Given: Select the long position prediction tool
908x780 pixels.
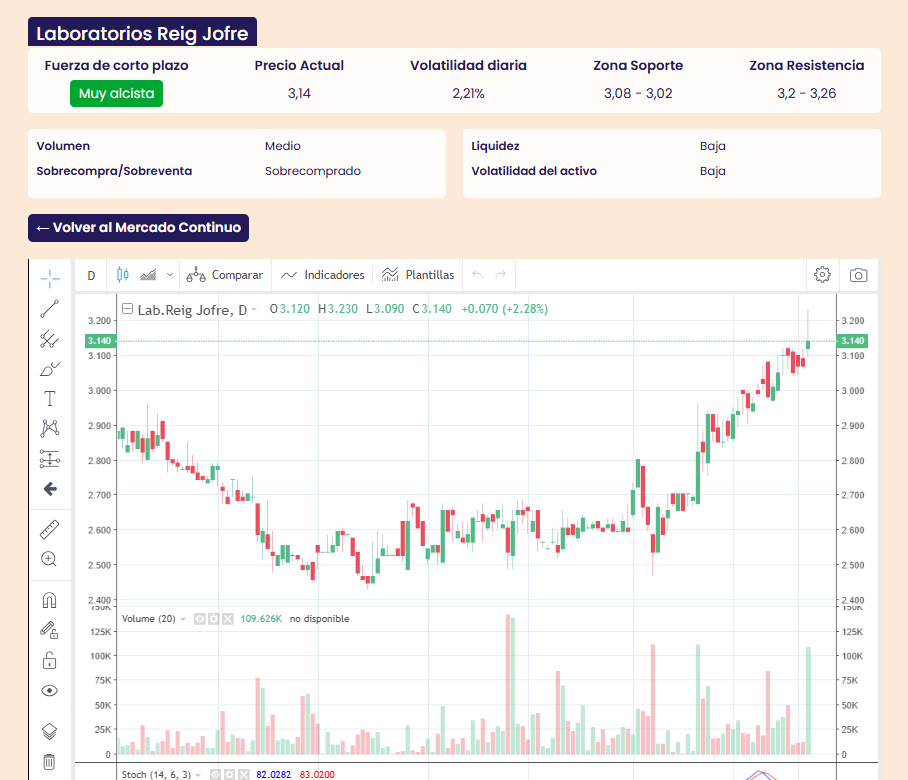Looking at the screenshot, I should click(50, 459).
